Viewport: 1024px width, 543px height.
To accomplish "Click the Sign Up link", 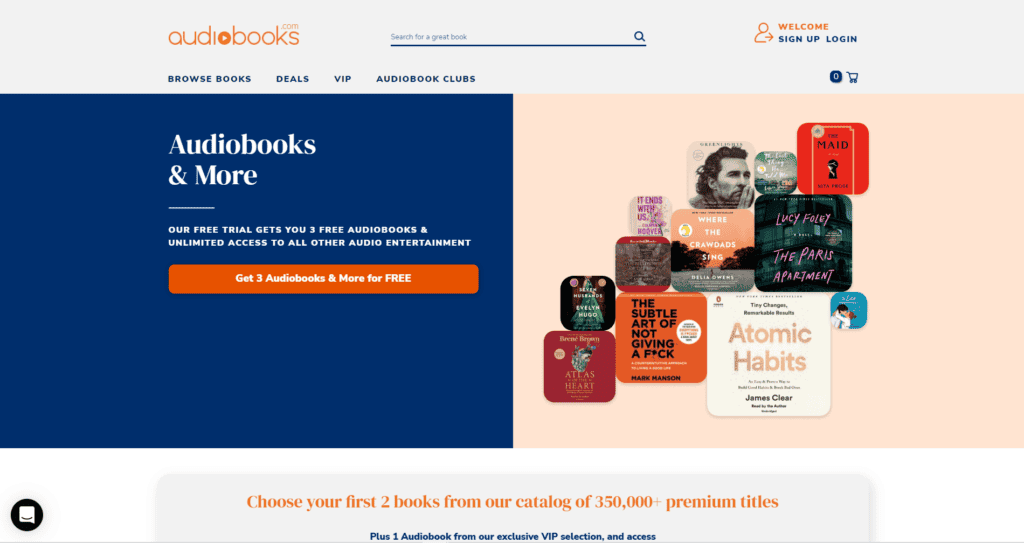I will tap(799, 39).
